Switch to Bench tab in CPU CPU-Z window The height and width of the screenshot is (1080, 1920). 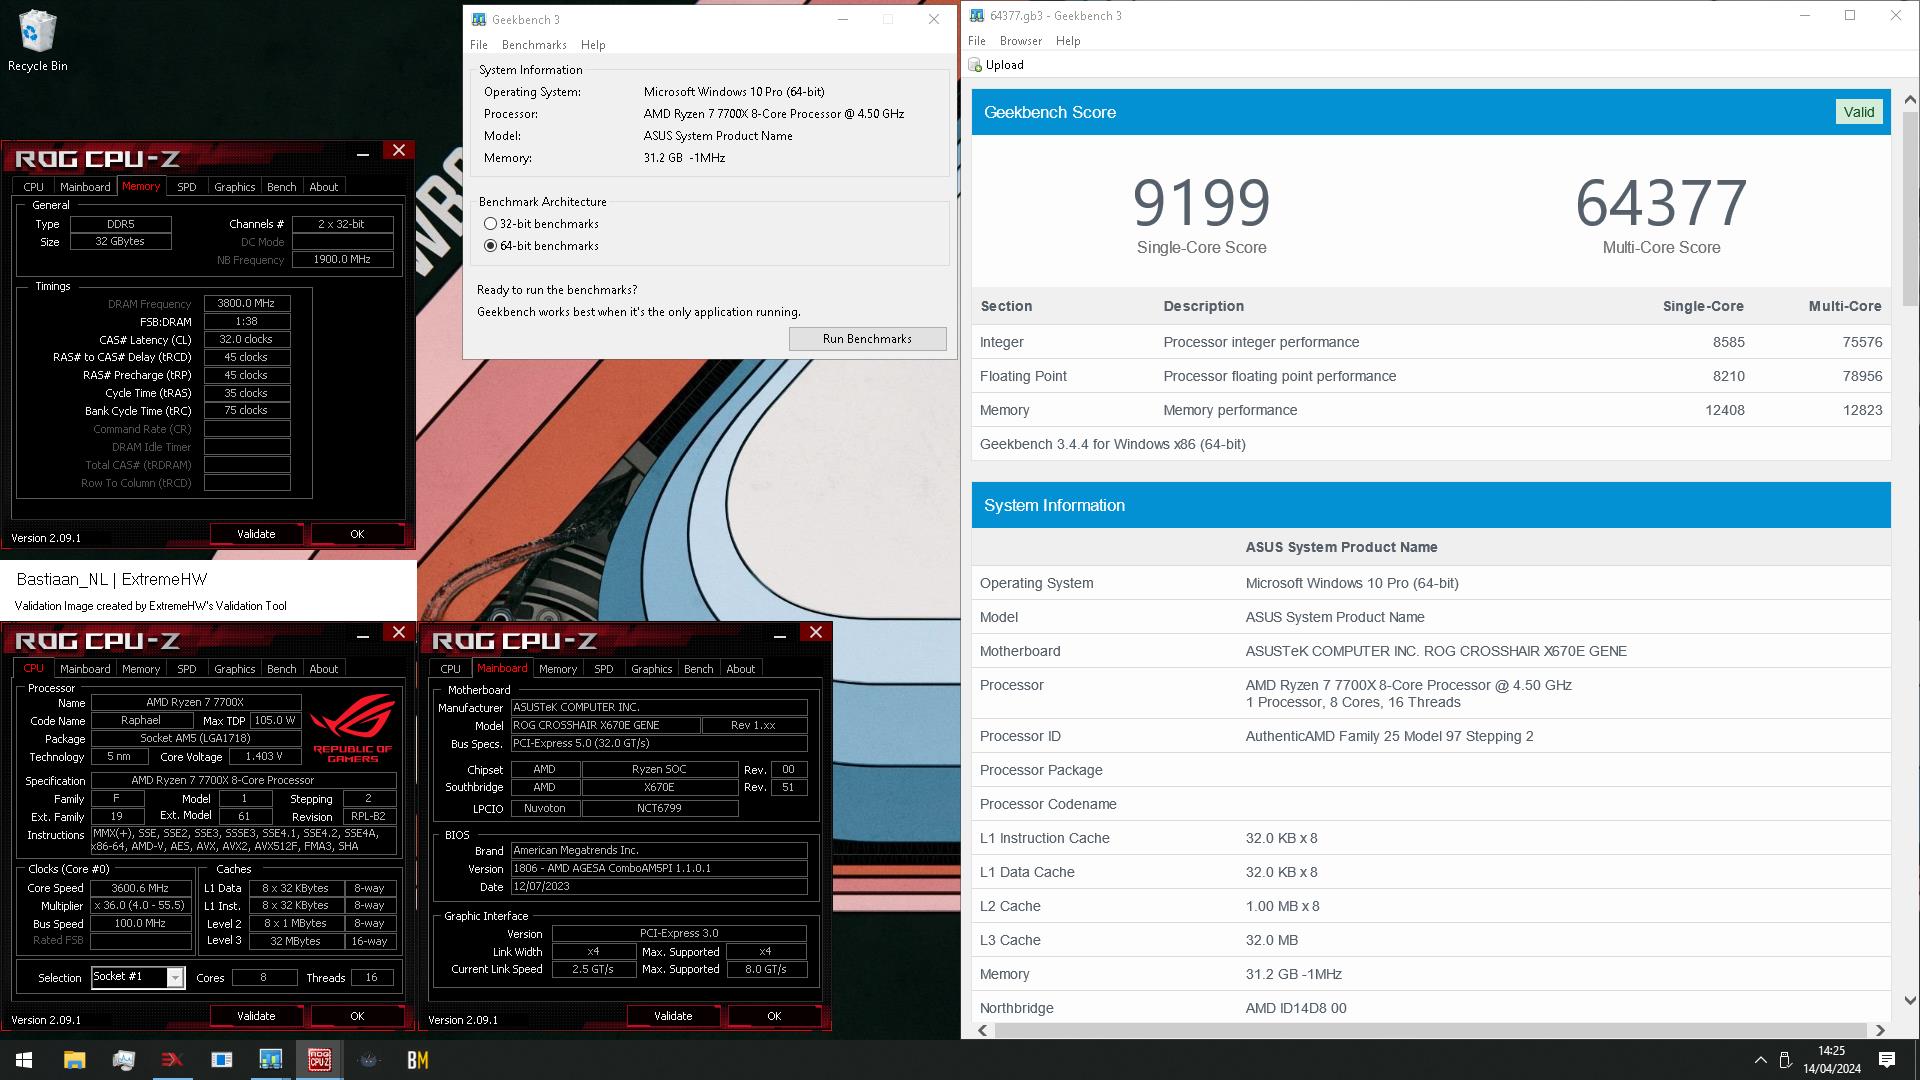pyautogui.click(x=281, y=669)
